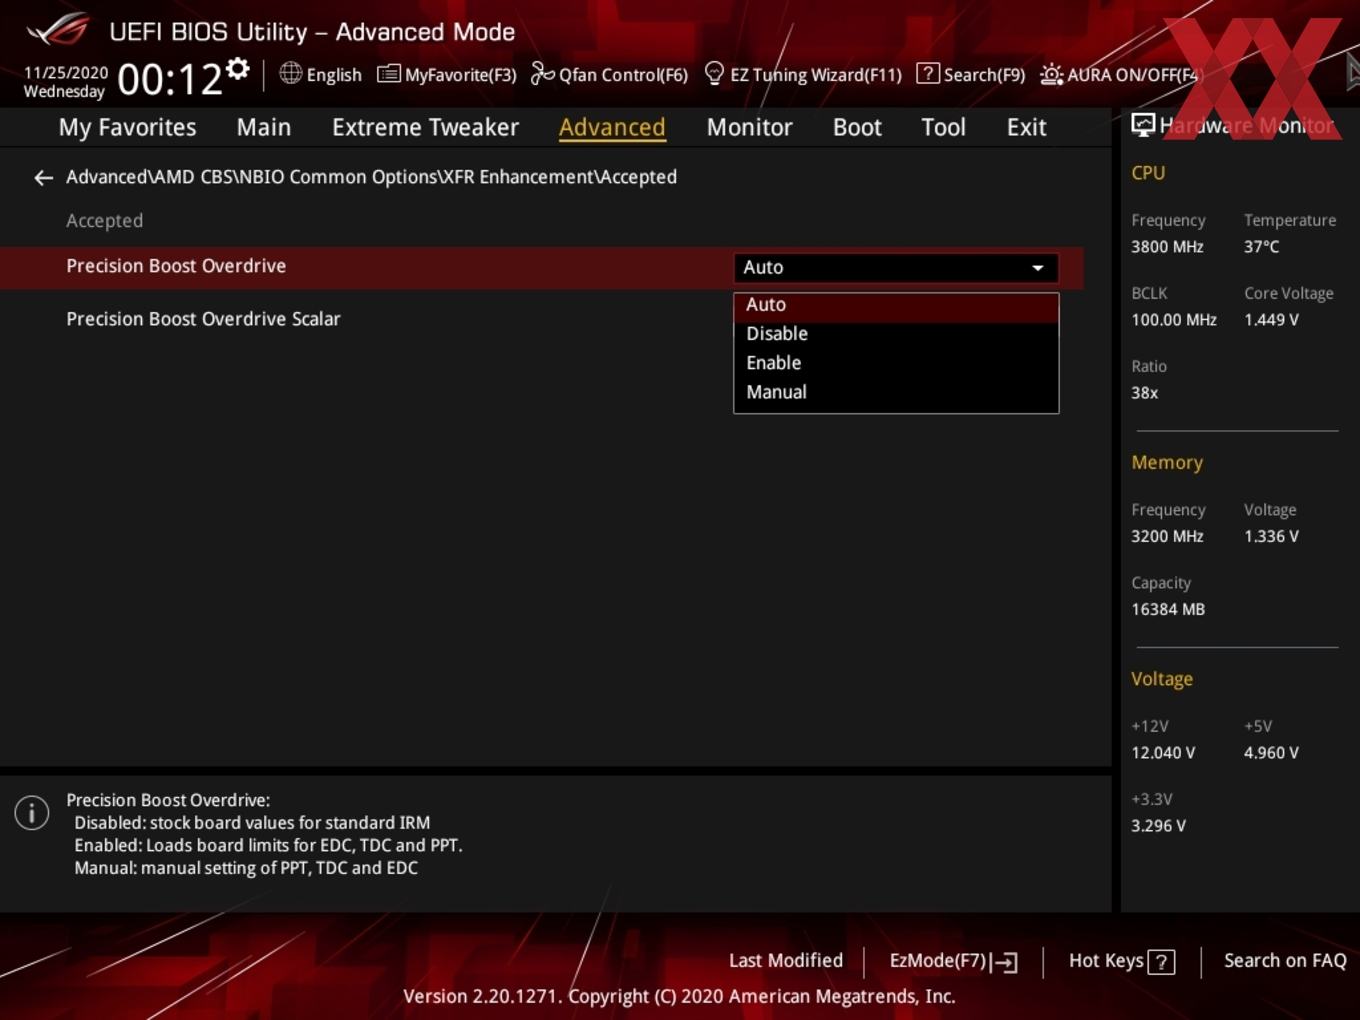Click the Precision Boost Overdrive label
The height and width of the screenshot is (1020, 1360).
pos(176,266)
